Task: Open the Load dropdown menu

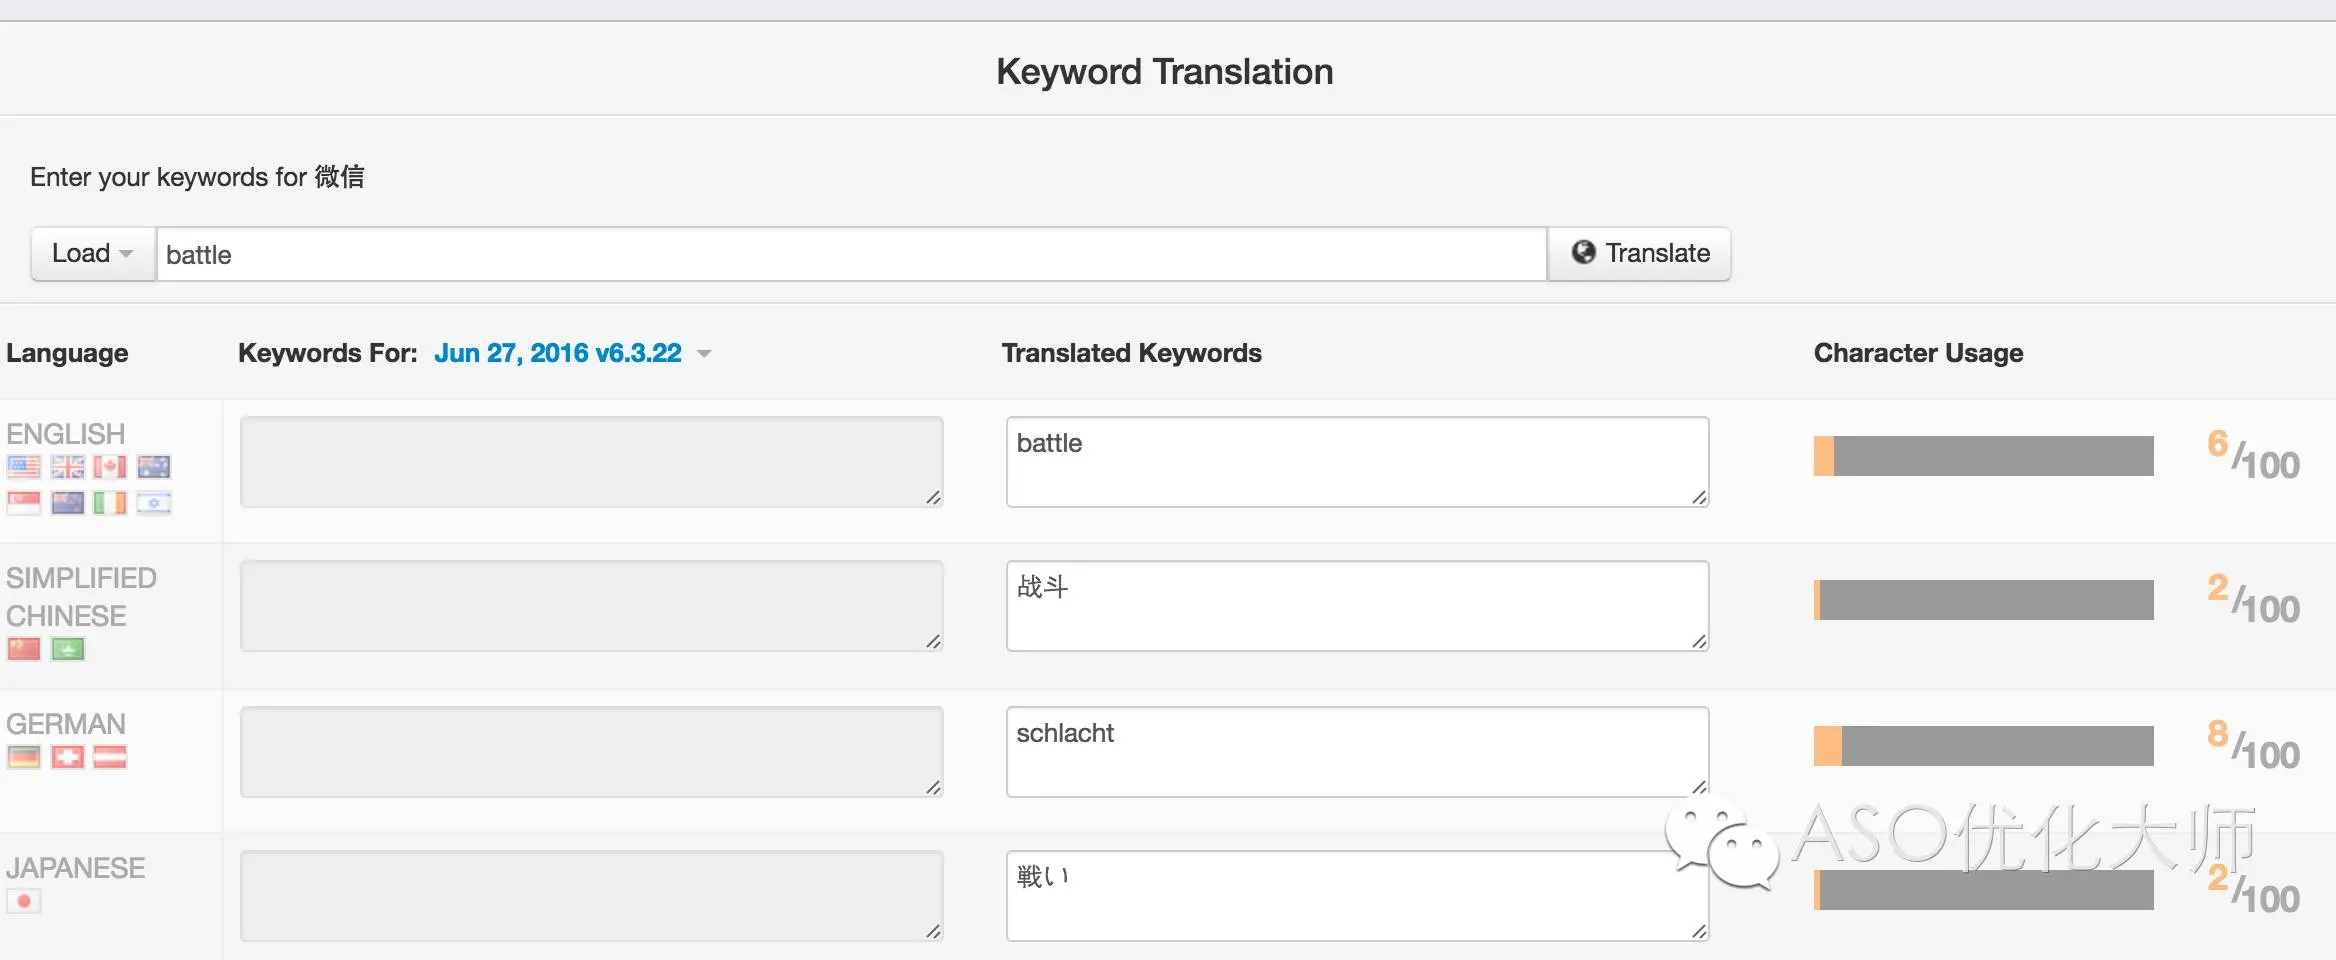Action: click(92, 254)
